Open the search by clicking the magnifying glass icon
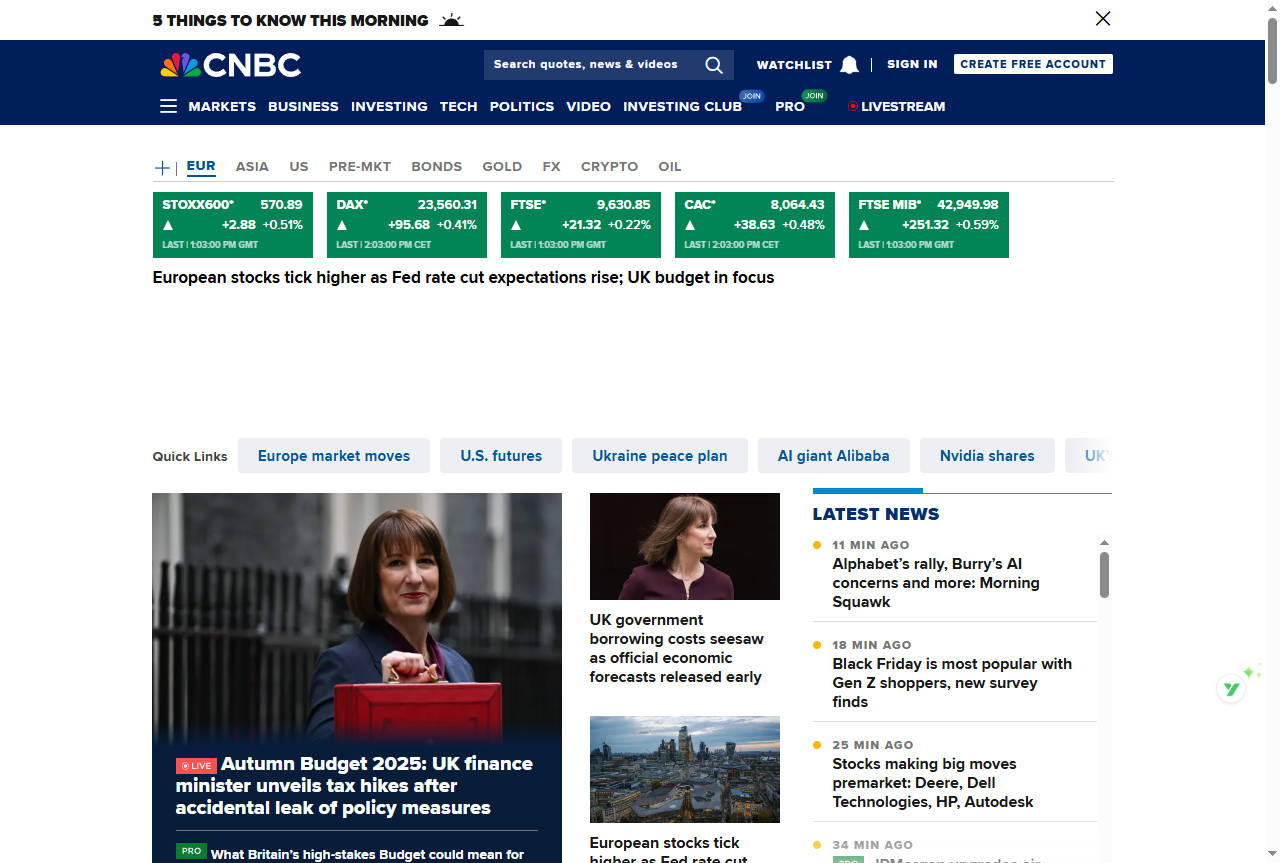Viewport: 1280px width, 863px height. (x=713, y=64)
